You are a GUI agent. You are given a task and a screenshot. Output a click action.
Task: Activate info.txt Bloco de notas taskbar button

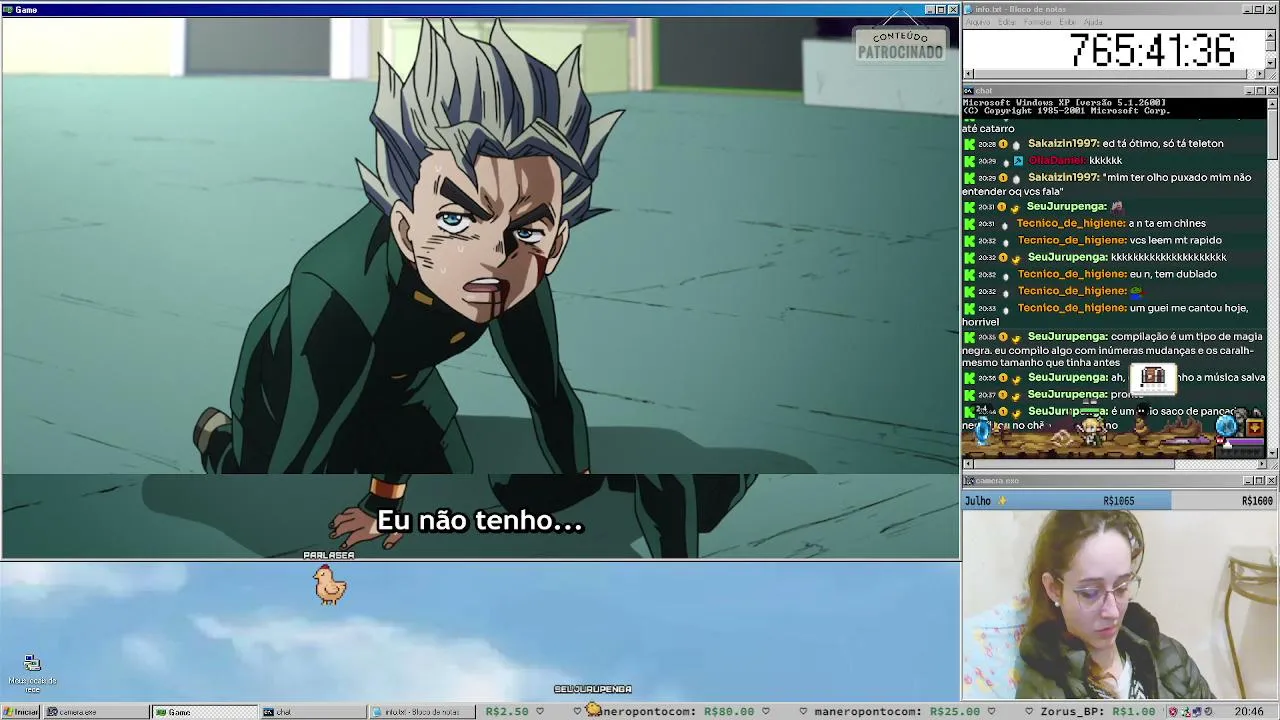click(420, 712)
